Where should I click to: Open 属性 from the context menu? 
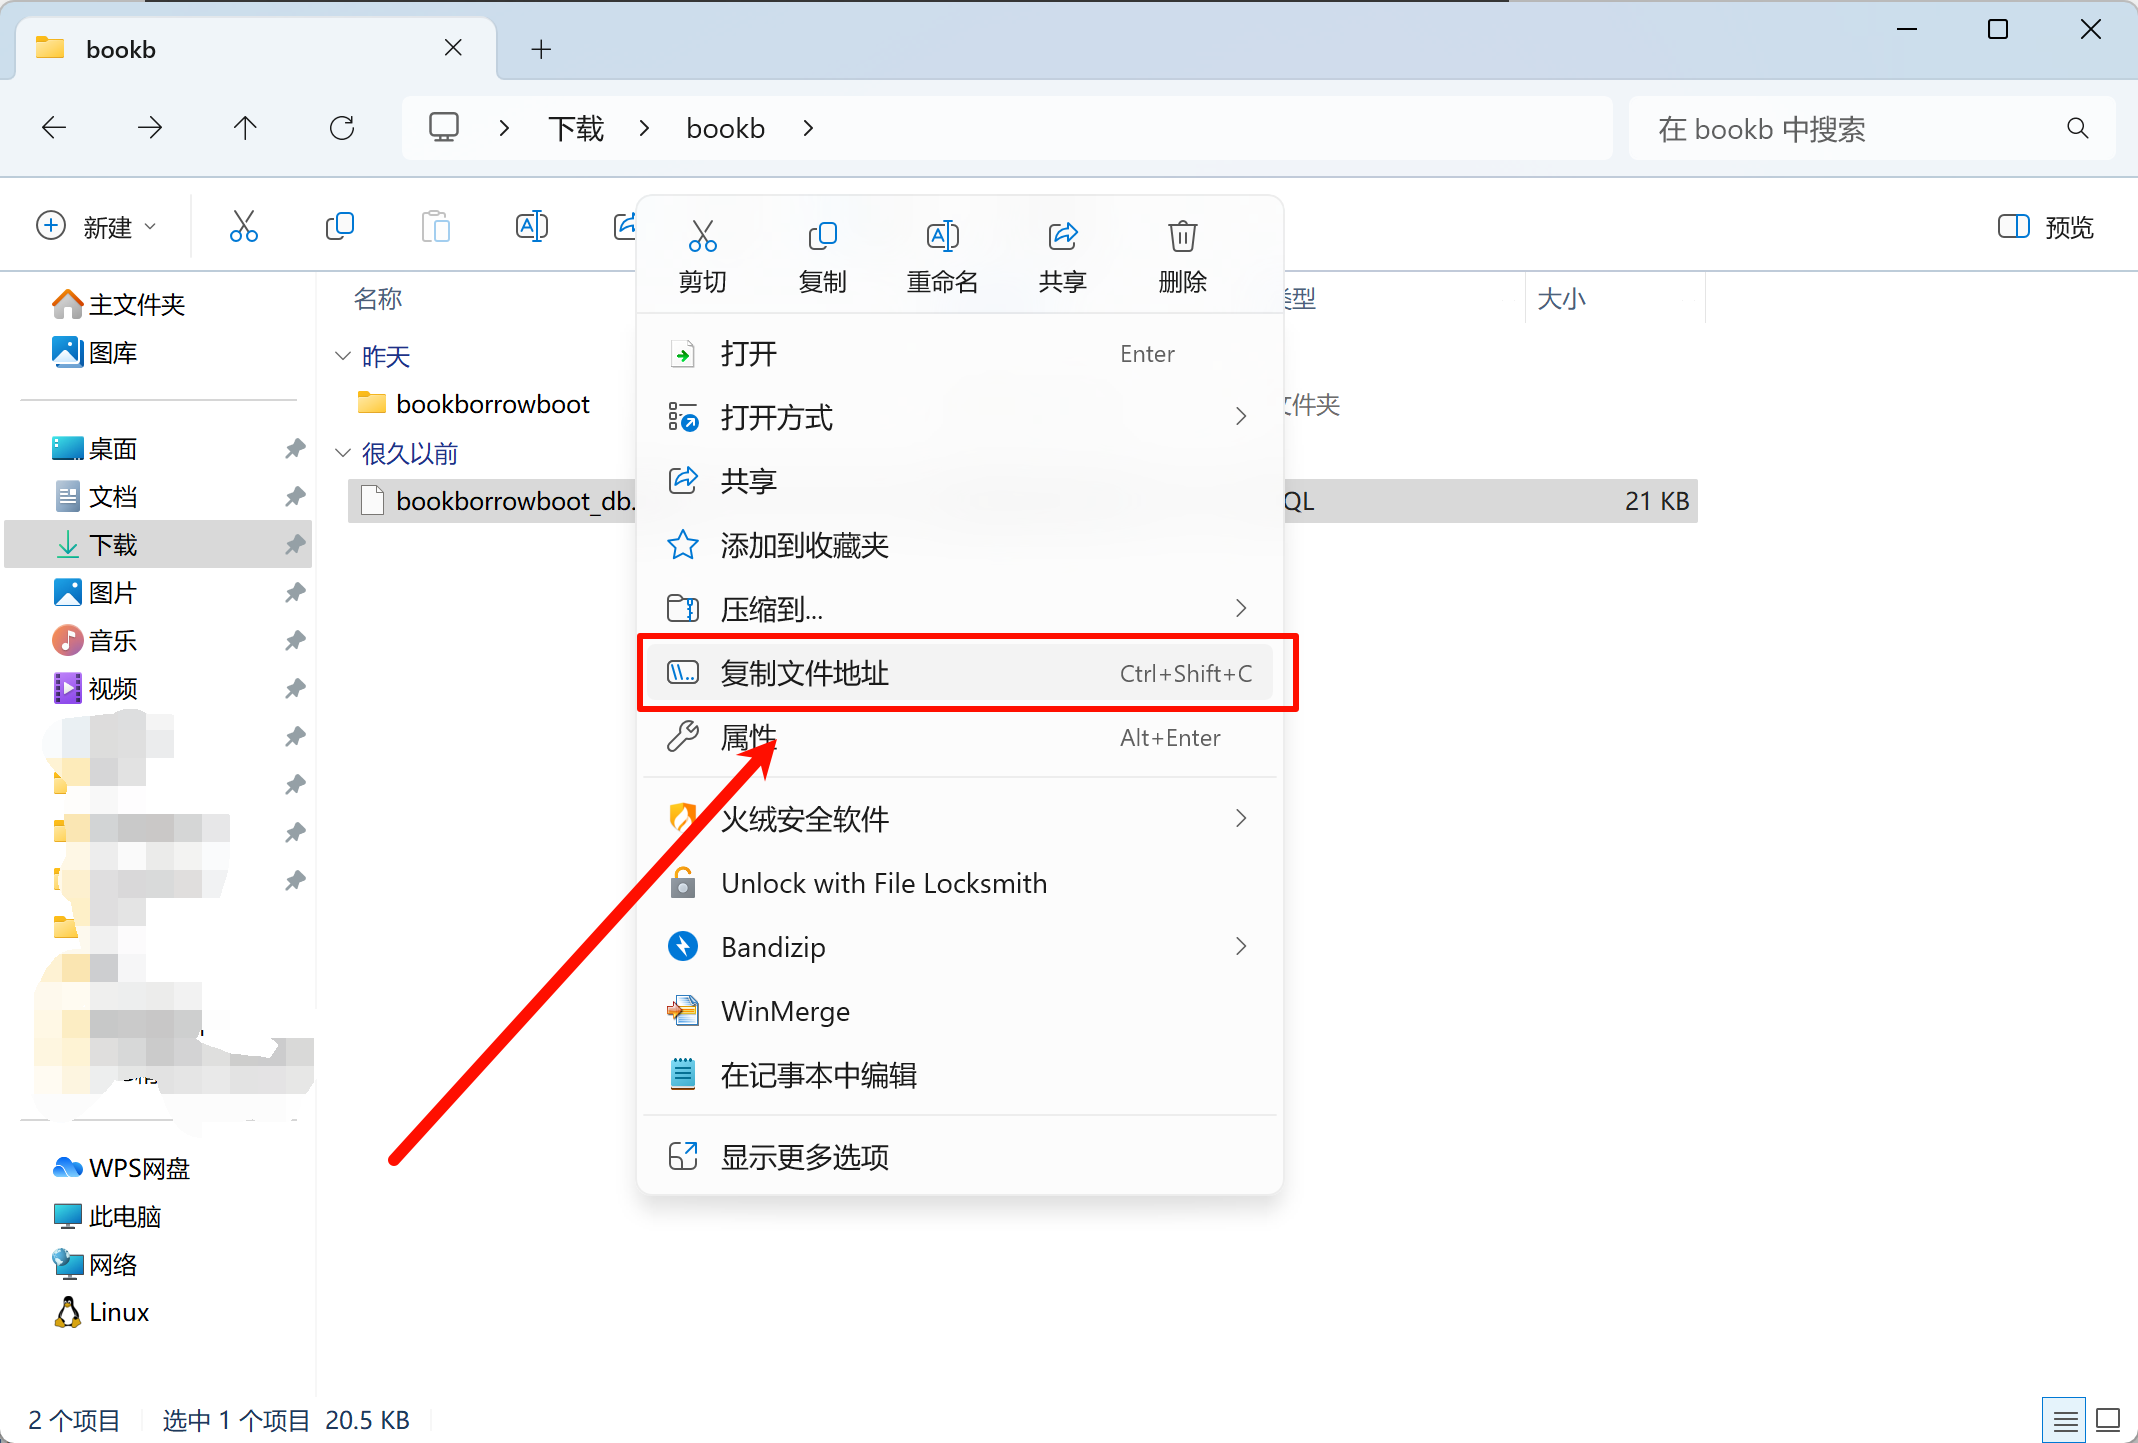[960, 738]
